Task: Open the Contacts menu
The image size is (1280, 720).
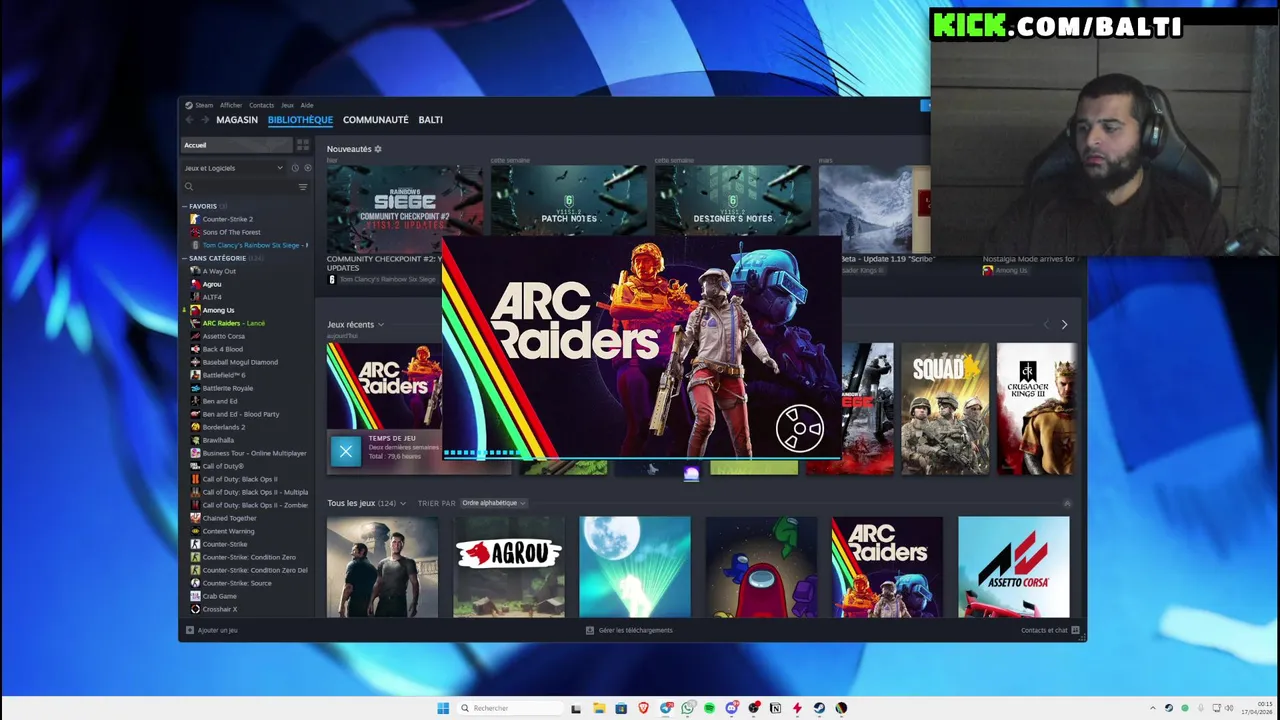Action: click(x=261, y=105)
